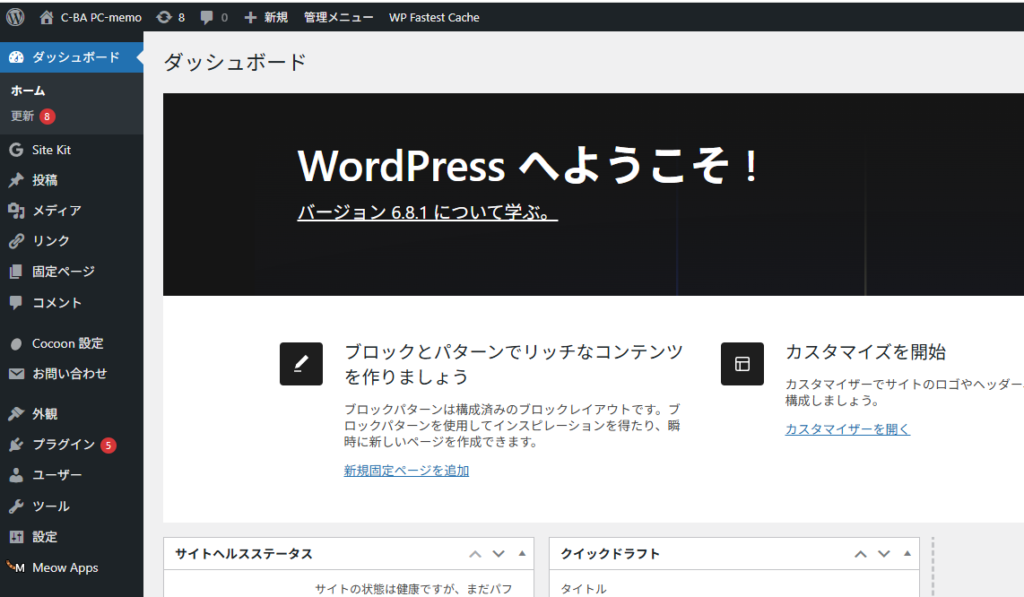Open the プラグイン (Plugins) page
Image resolution: width=1024 pixels, height=597 pixels.
tap(63, 445)
